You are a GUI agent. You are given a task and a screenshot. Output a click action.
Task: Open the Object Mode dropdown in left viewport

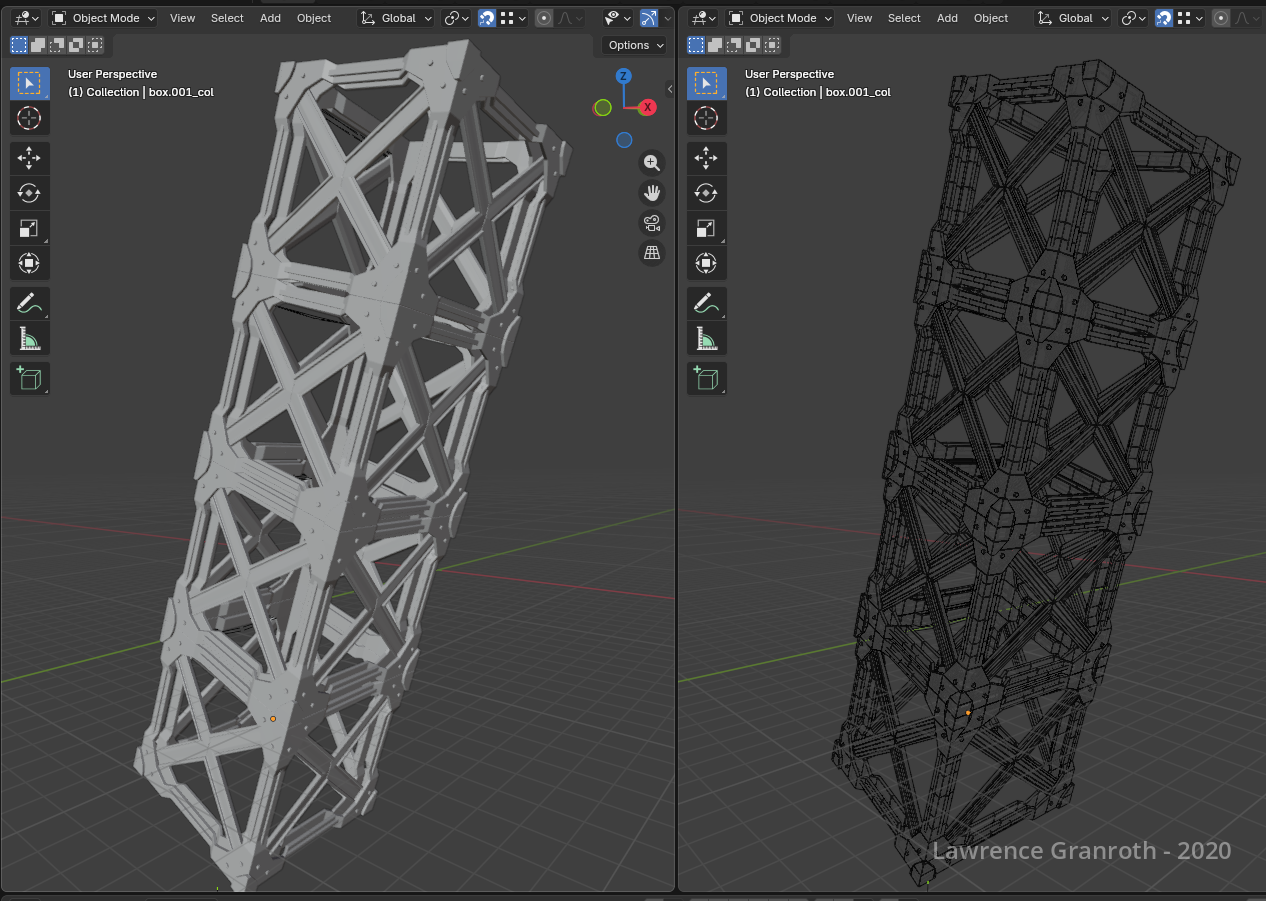pyautogui.click(x=103, y=18)
